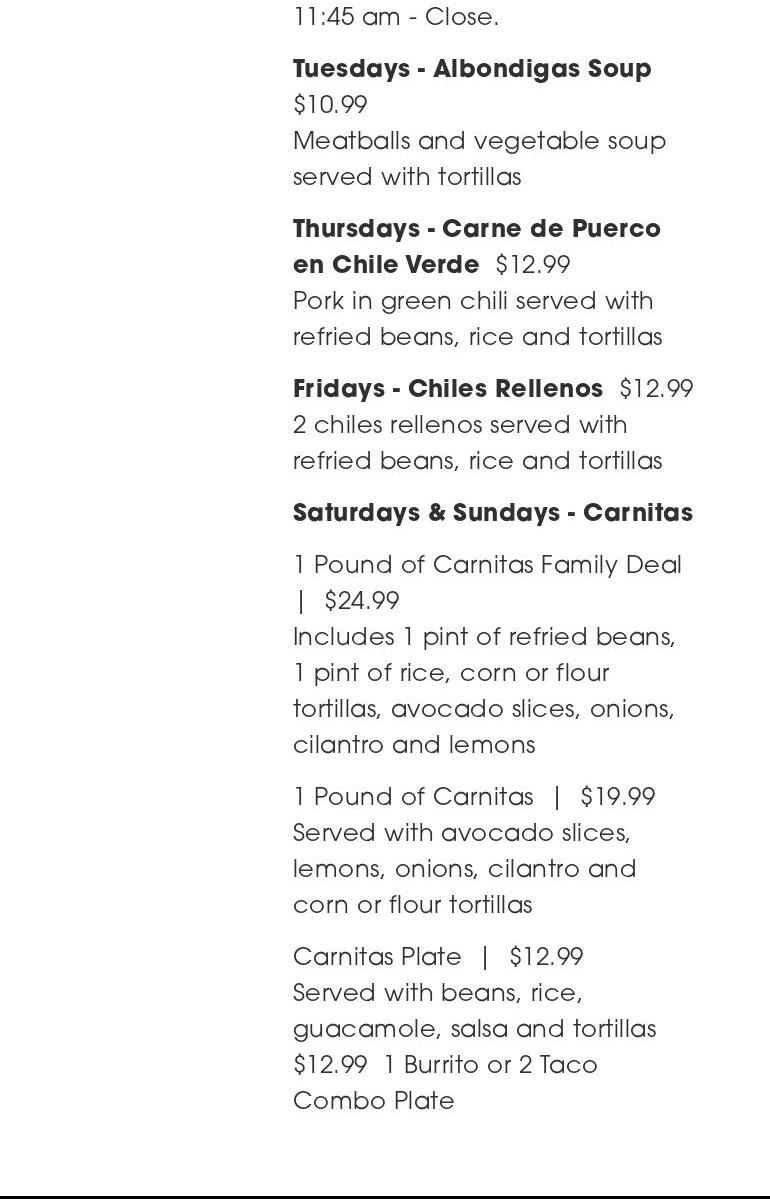Viewport: 770px width, 1199px height.
Task: Select the Carnitas Plate item
Action: 377,957
